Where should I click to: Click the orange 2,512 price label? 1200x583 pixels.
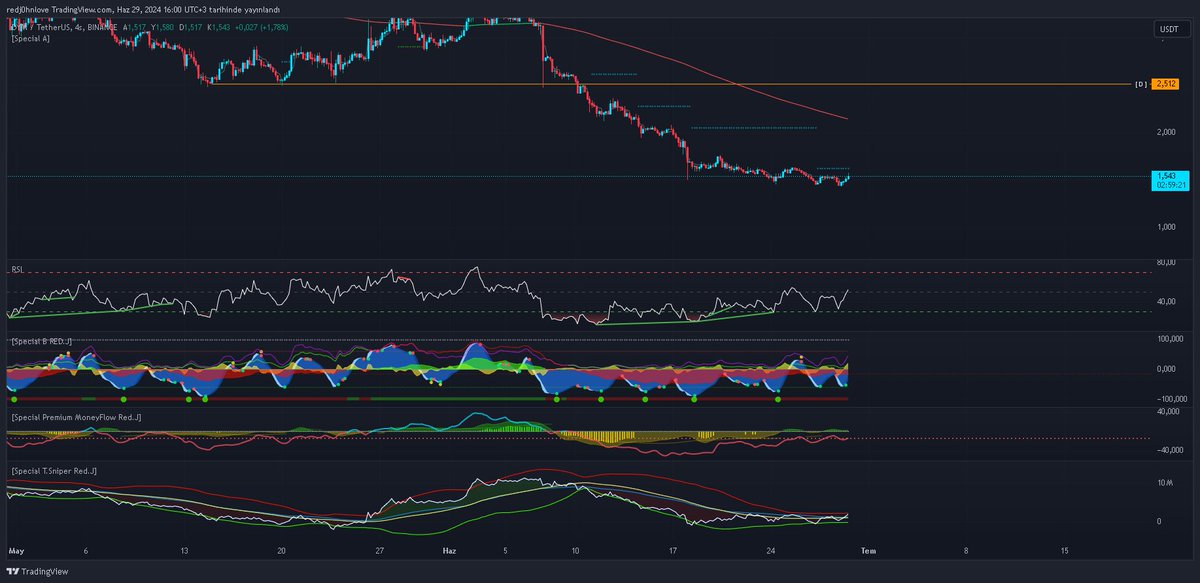[1166, 84]
